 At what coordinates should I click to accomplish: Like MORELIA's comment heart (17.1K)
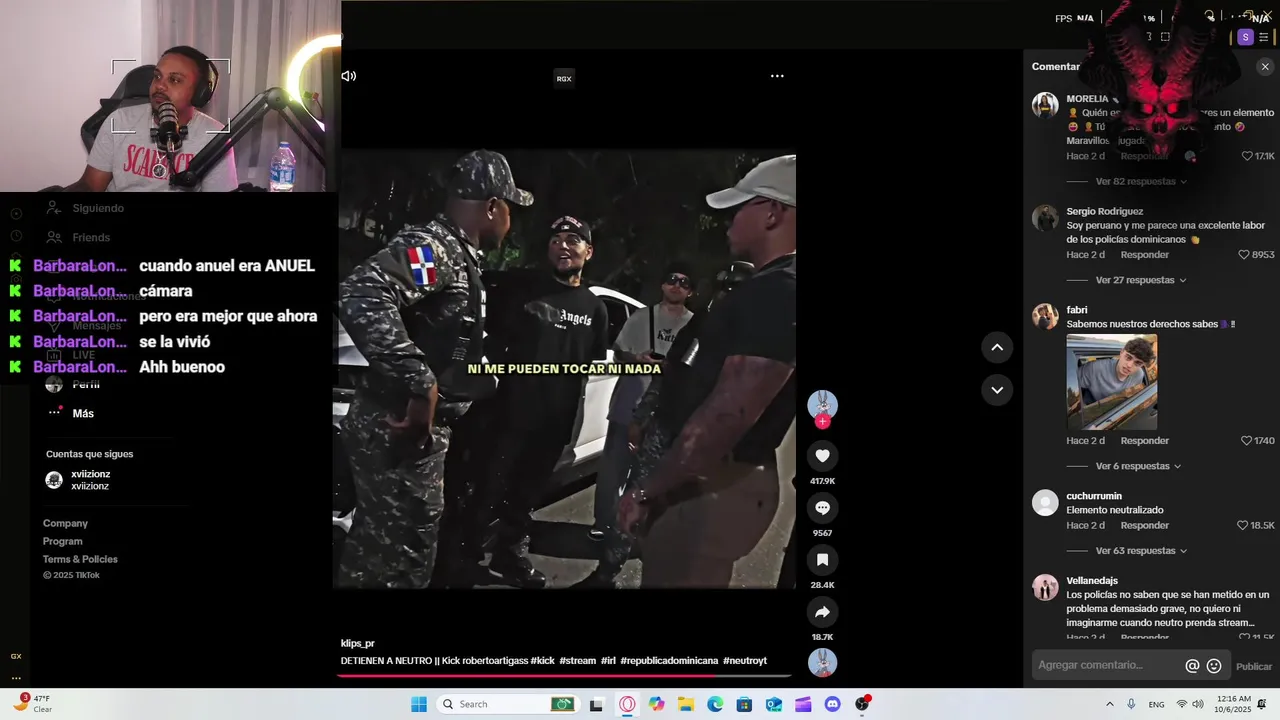(1247, 157)
